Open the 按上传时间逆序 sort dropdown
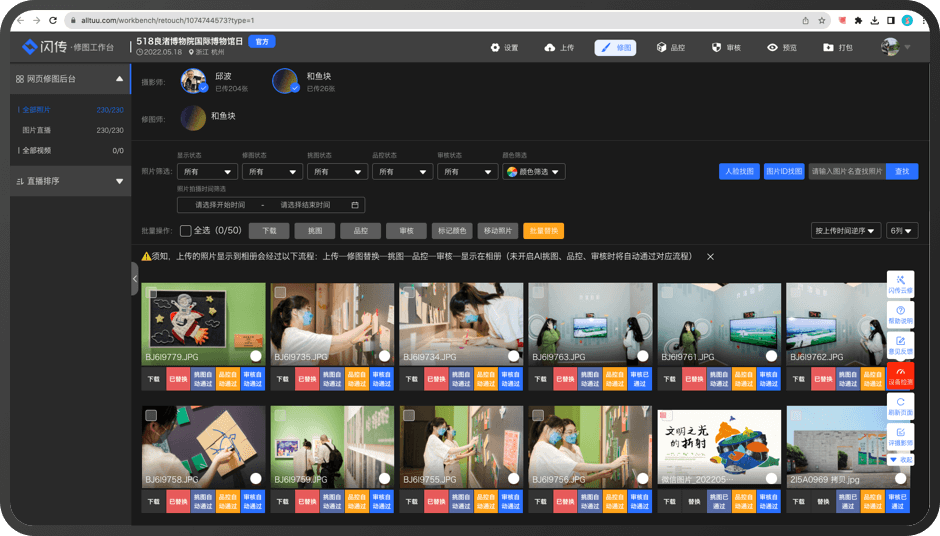Image resolution: width=940 pixels, height=536 pixels. (x=845, y=231)
